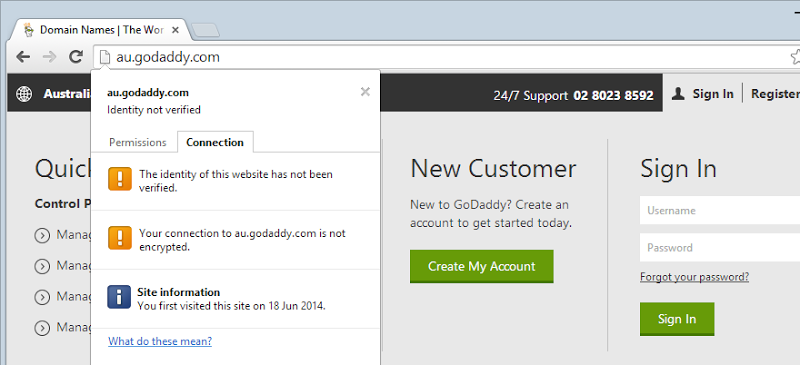Click the fourth circled arrow under Control P
The height and width of the screenshot is (365, 800).
[x=42, y=328]
